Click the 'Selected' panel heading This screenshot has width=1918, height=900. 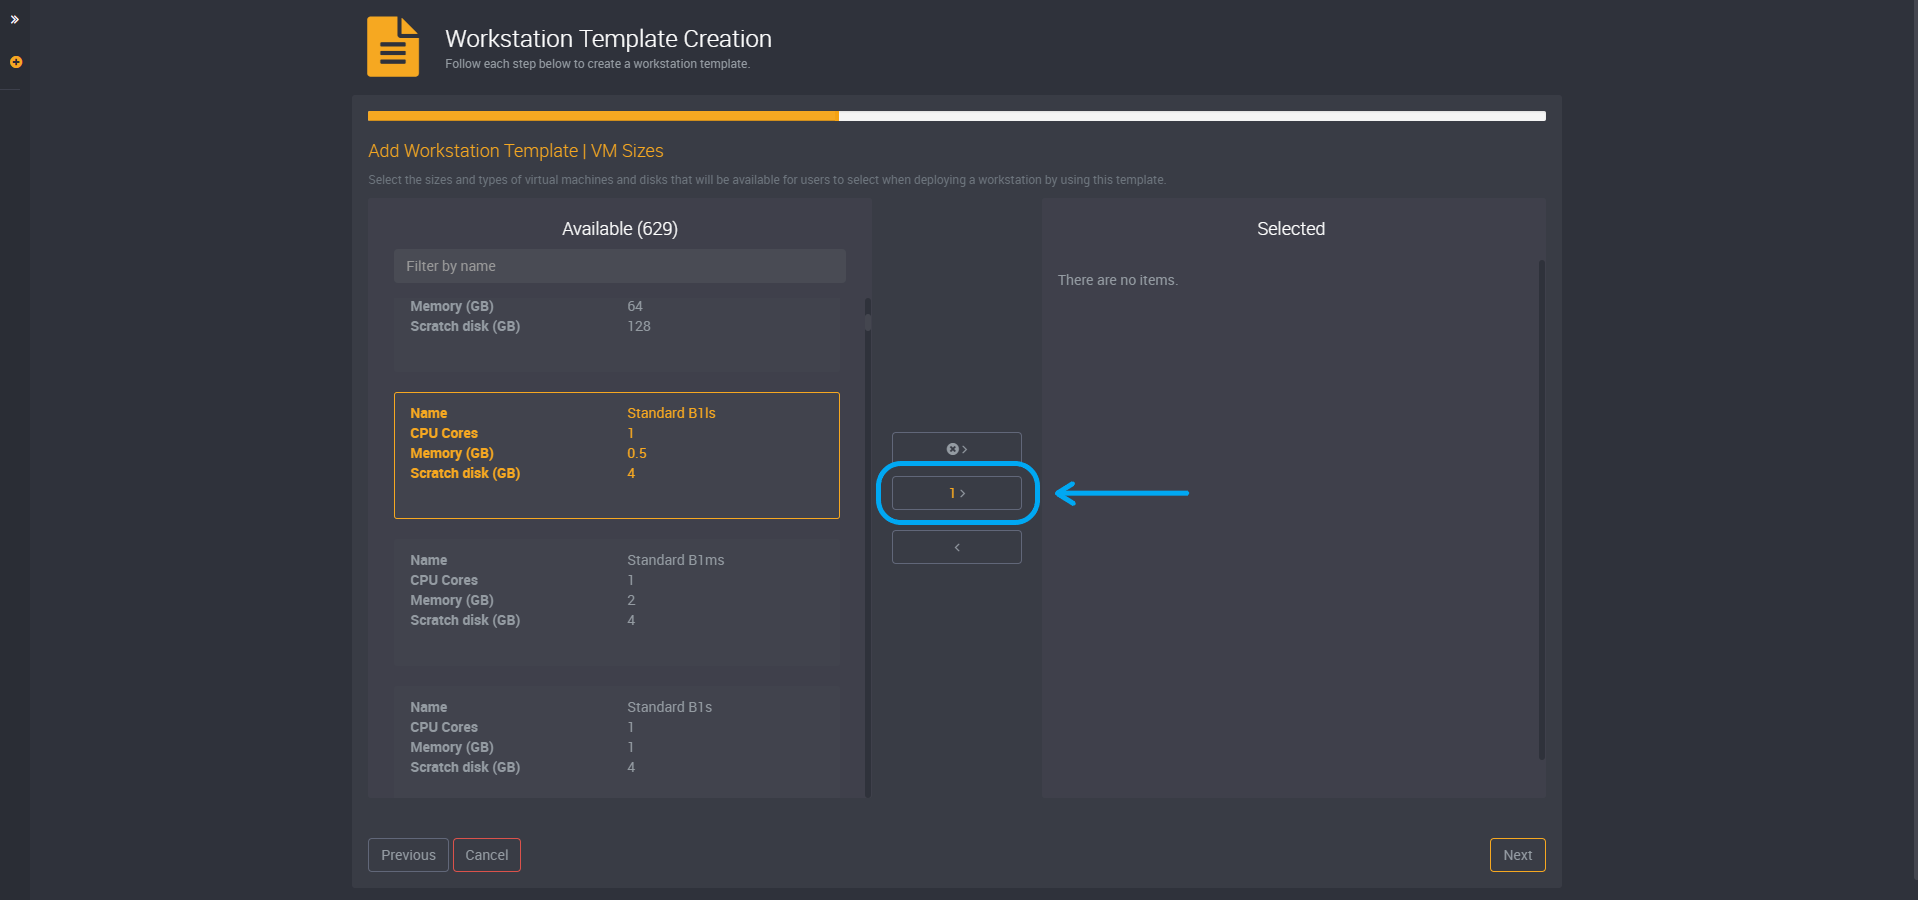(x=1291, y=229)
